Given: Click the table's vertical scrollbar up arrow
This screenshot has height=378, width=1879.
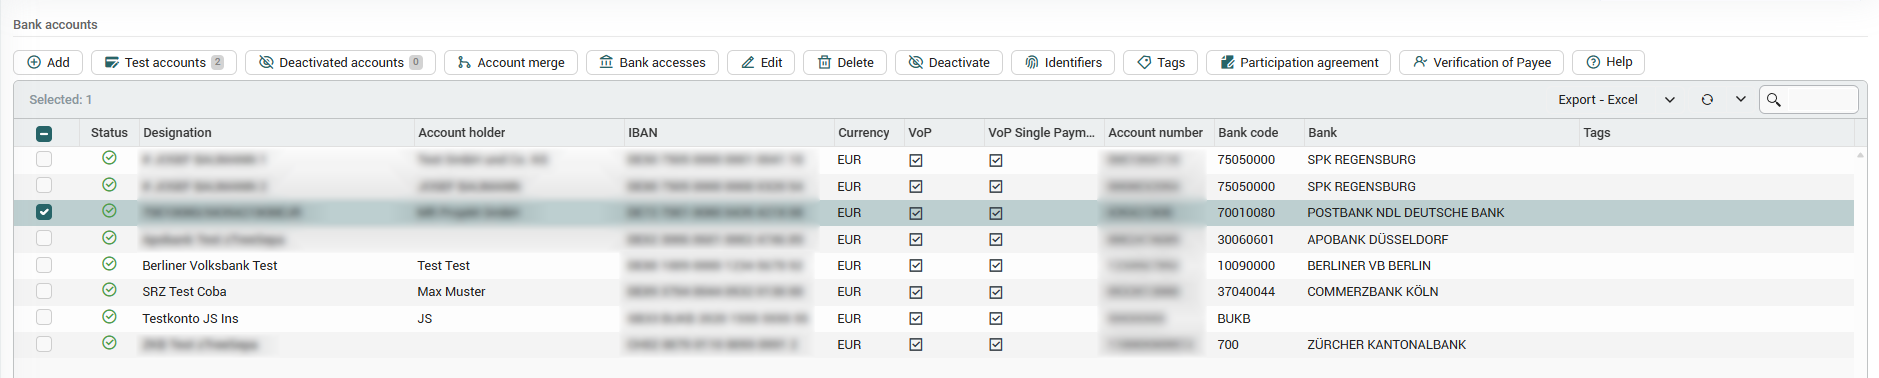Looking at the screenshot, I should pos(1860,154).
